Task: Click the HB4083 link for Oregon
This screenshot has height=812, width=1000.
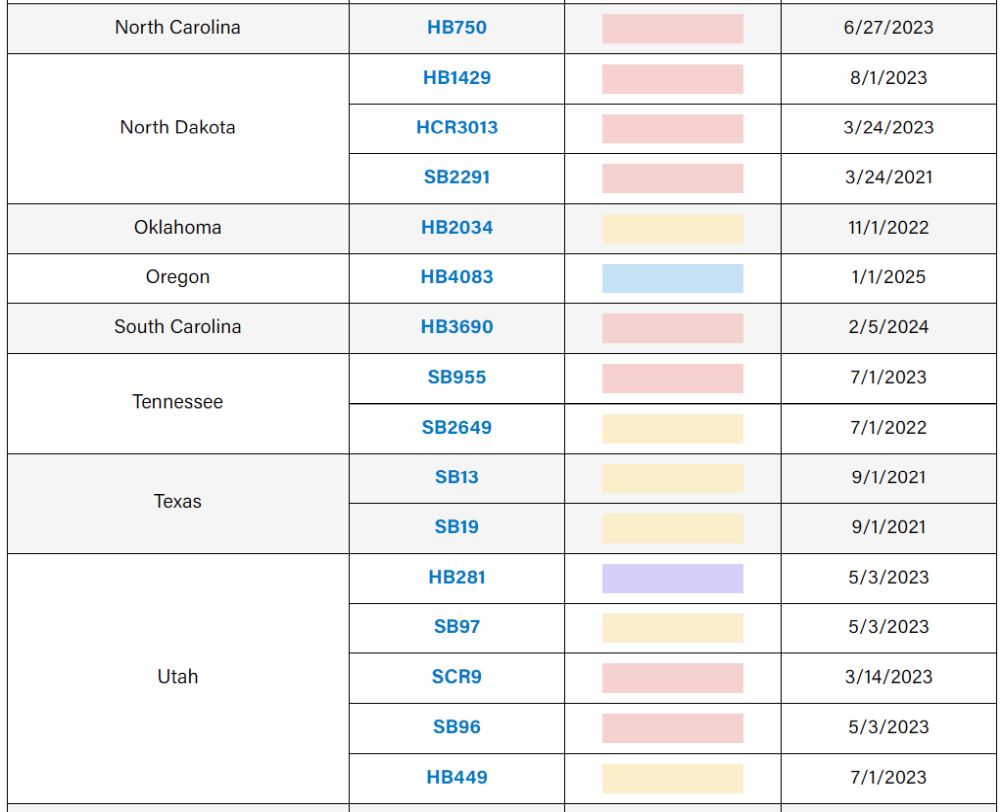Action: (x=457, y=277)
